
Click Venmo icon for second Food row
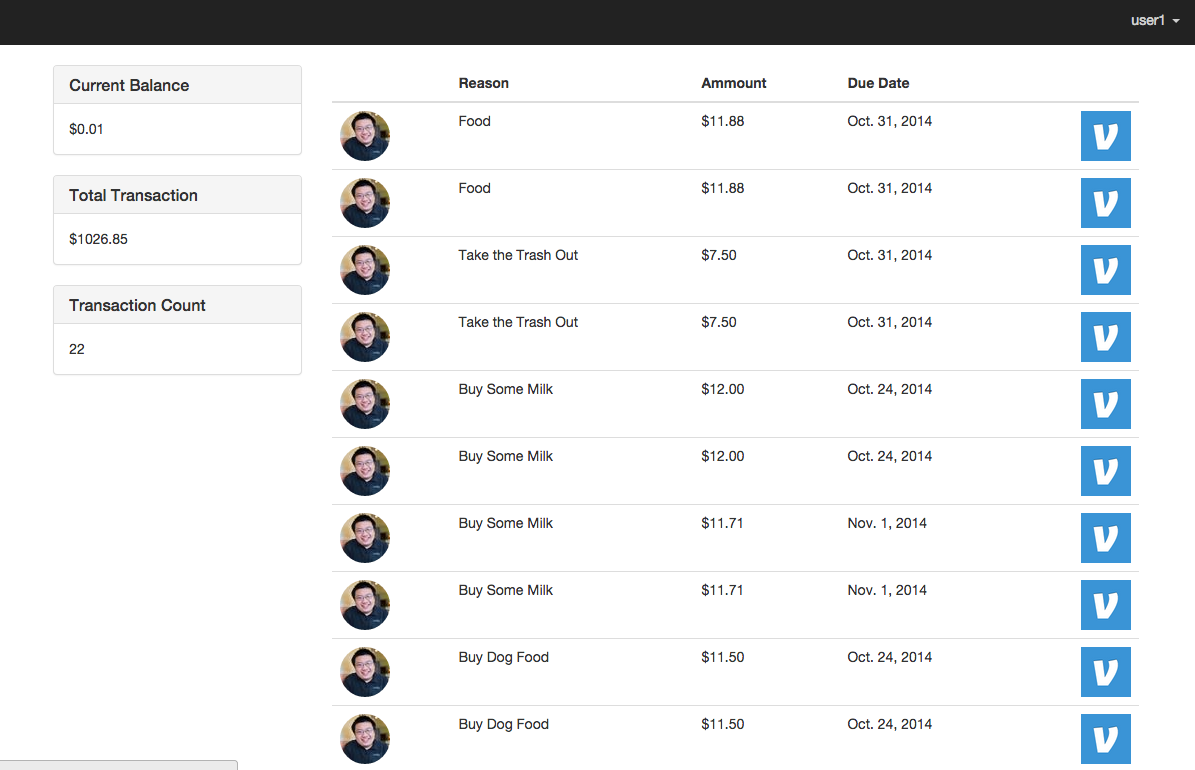1105,203
